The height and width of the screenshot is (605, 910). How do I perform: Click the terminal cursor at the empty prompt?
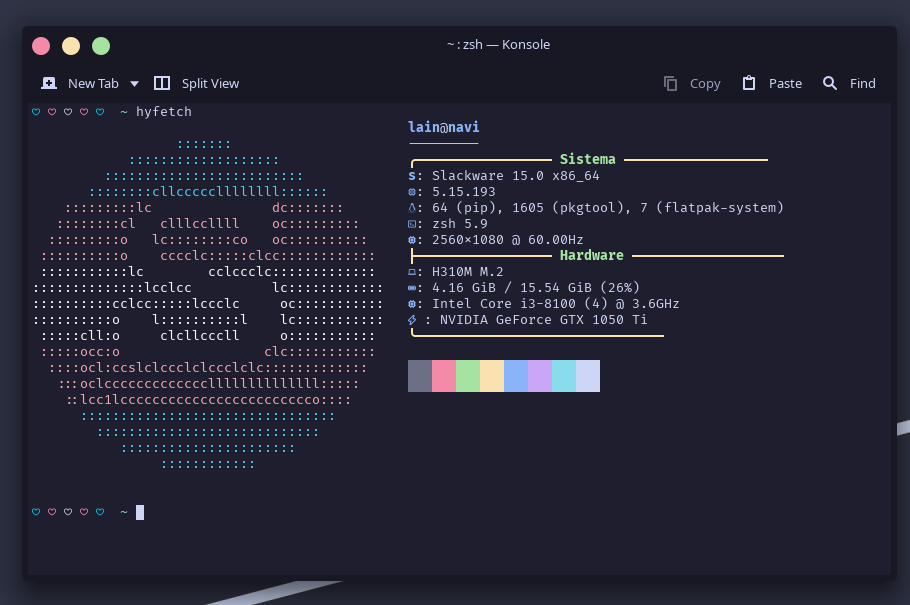(x=140, y=512)
